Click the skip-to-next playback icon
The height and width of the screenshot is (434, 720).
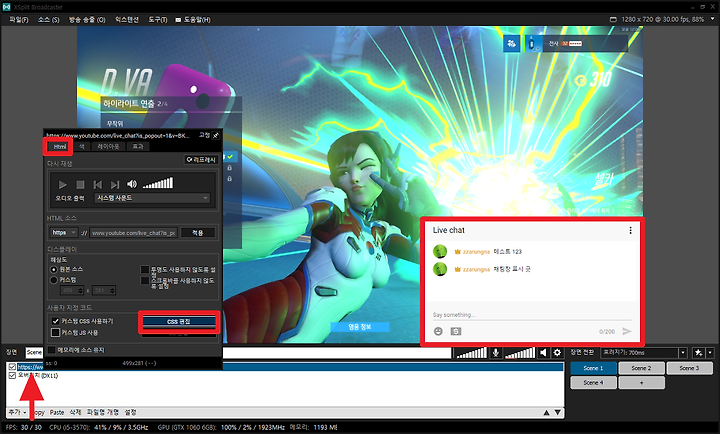[115, 184]
